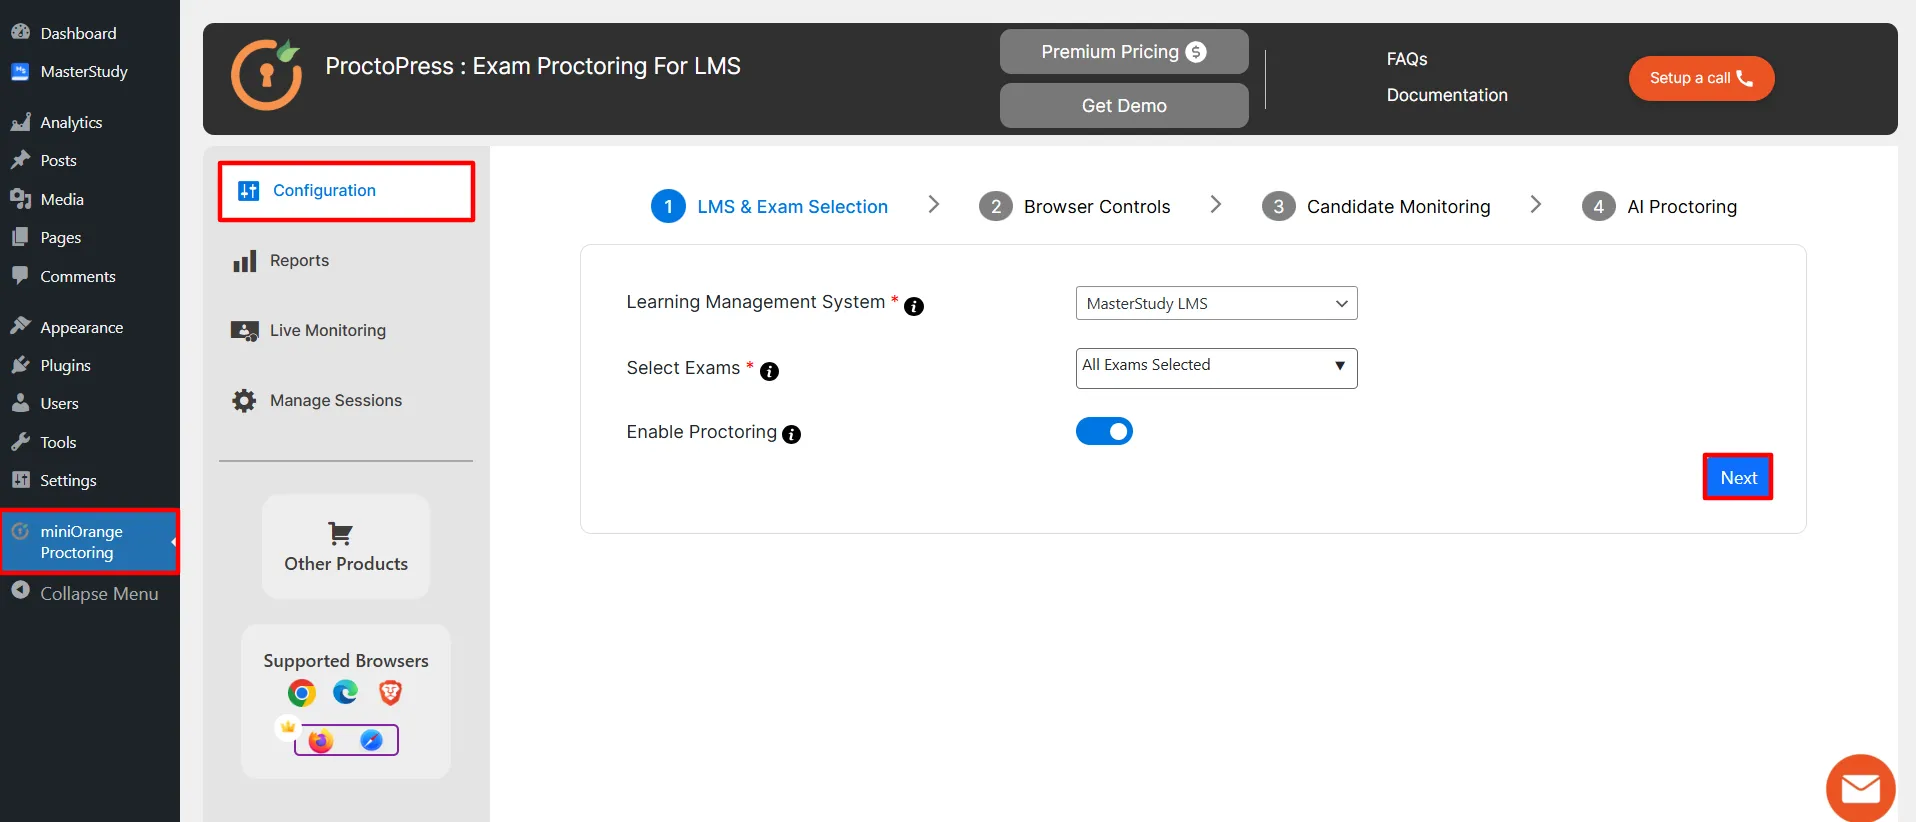Click the Chrome browser icon

coord(302,693)
